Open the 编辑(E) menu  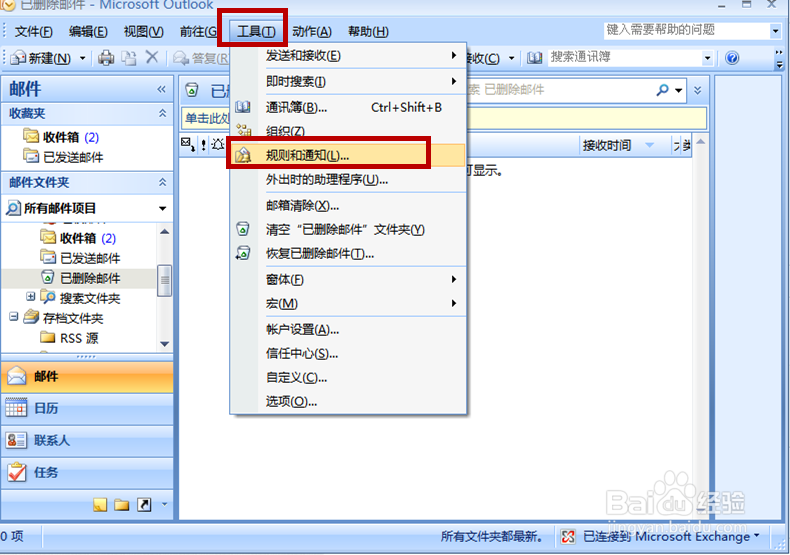(x=88, y=32)
